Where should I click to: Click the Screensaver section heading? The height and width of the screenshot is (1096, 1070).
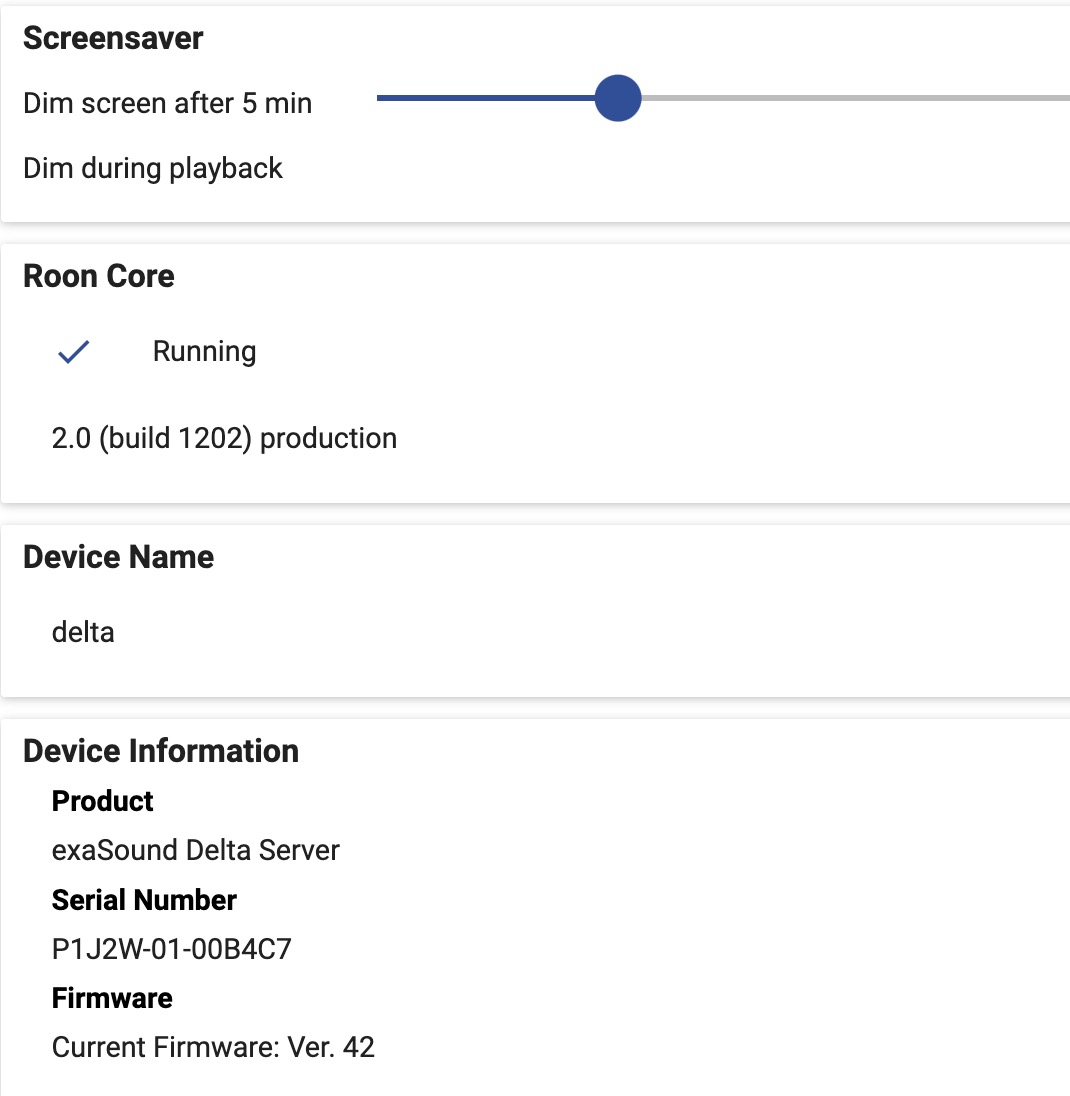point(113,38)
